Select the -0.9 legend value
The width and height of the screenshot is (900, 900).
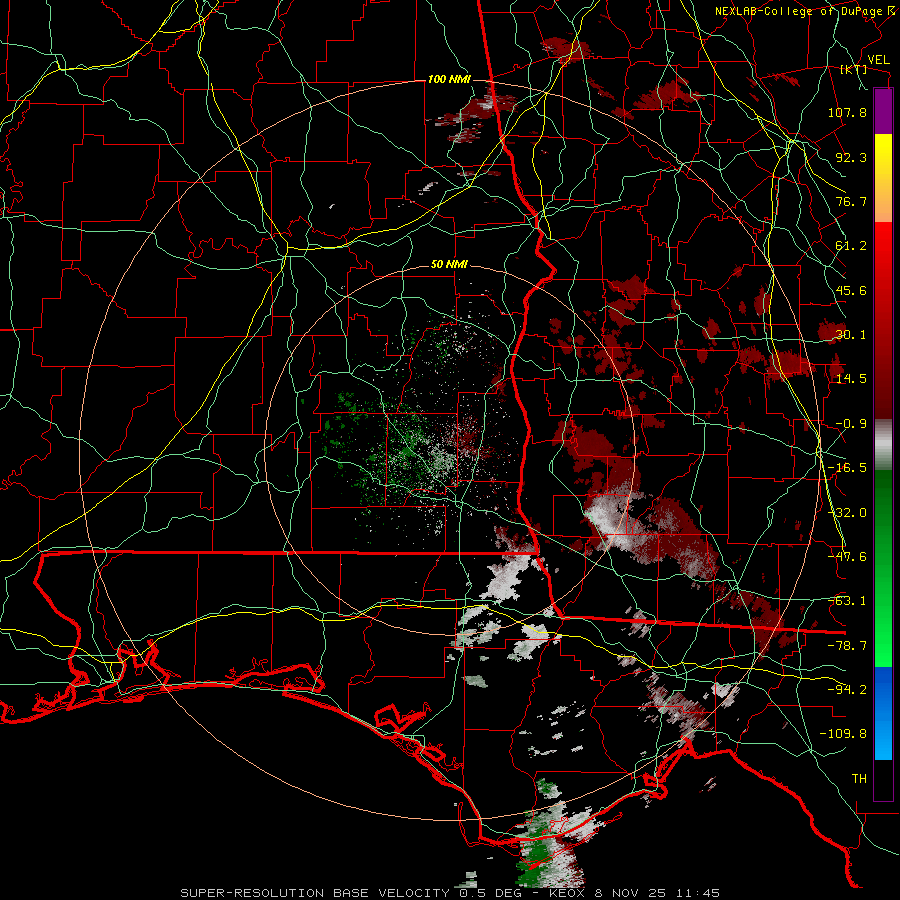851,424
